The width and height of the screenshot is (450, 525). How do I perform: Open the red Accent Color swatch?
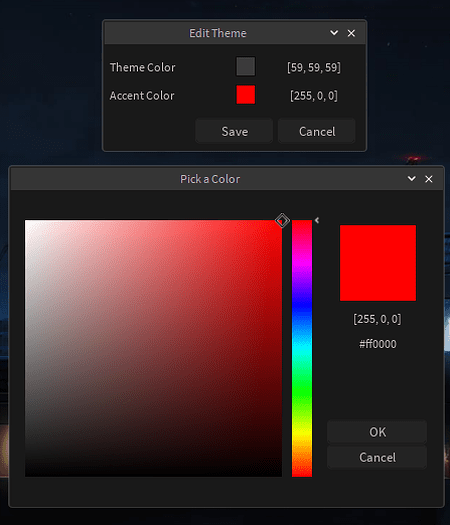coord(245,94)
